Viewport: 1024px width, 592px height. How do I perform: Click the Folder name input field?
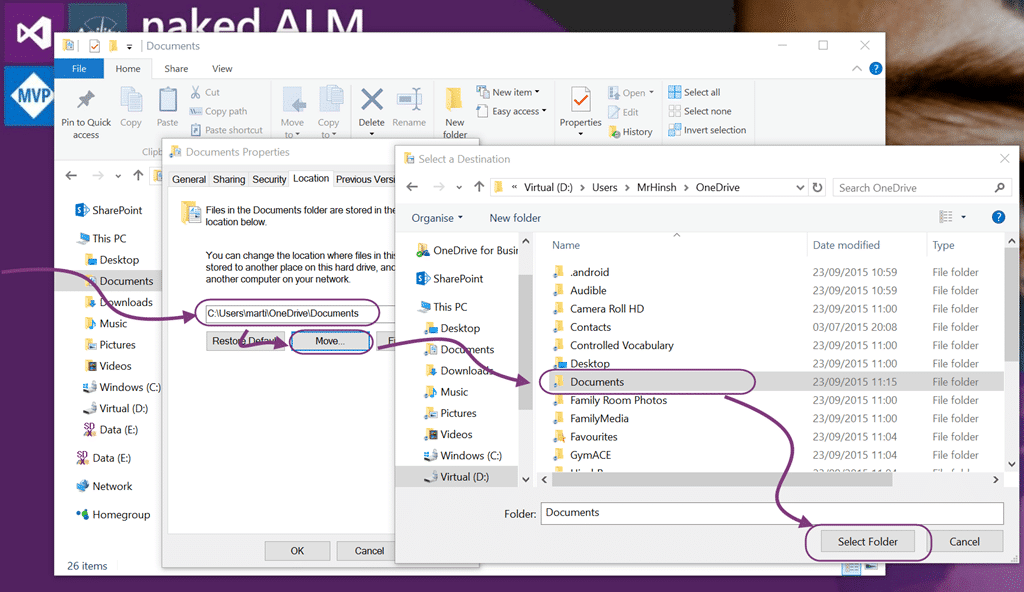772,513
